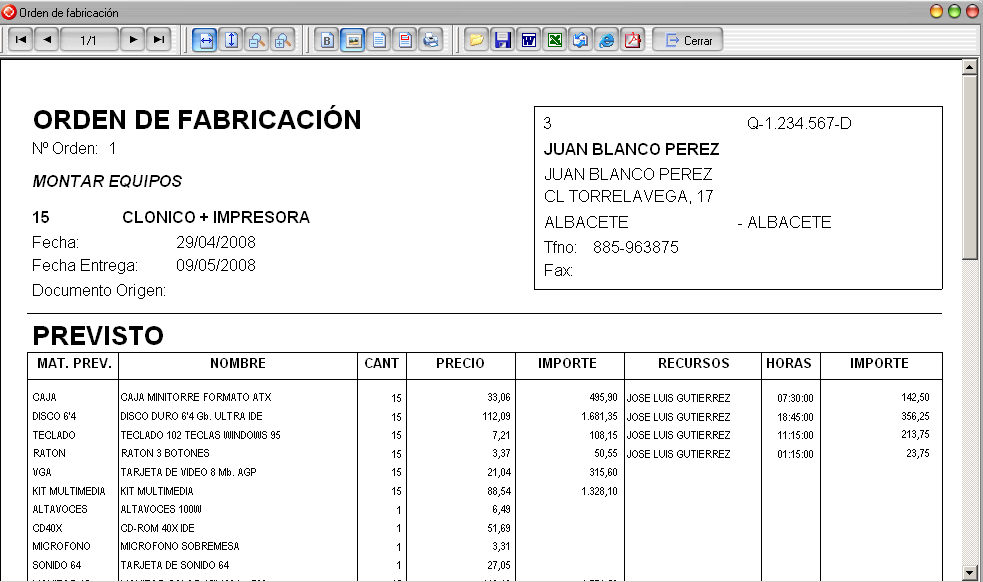Click the Cerrar button

(x=688, y=41)
